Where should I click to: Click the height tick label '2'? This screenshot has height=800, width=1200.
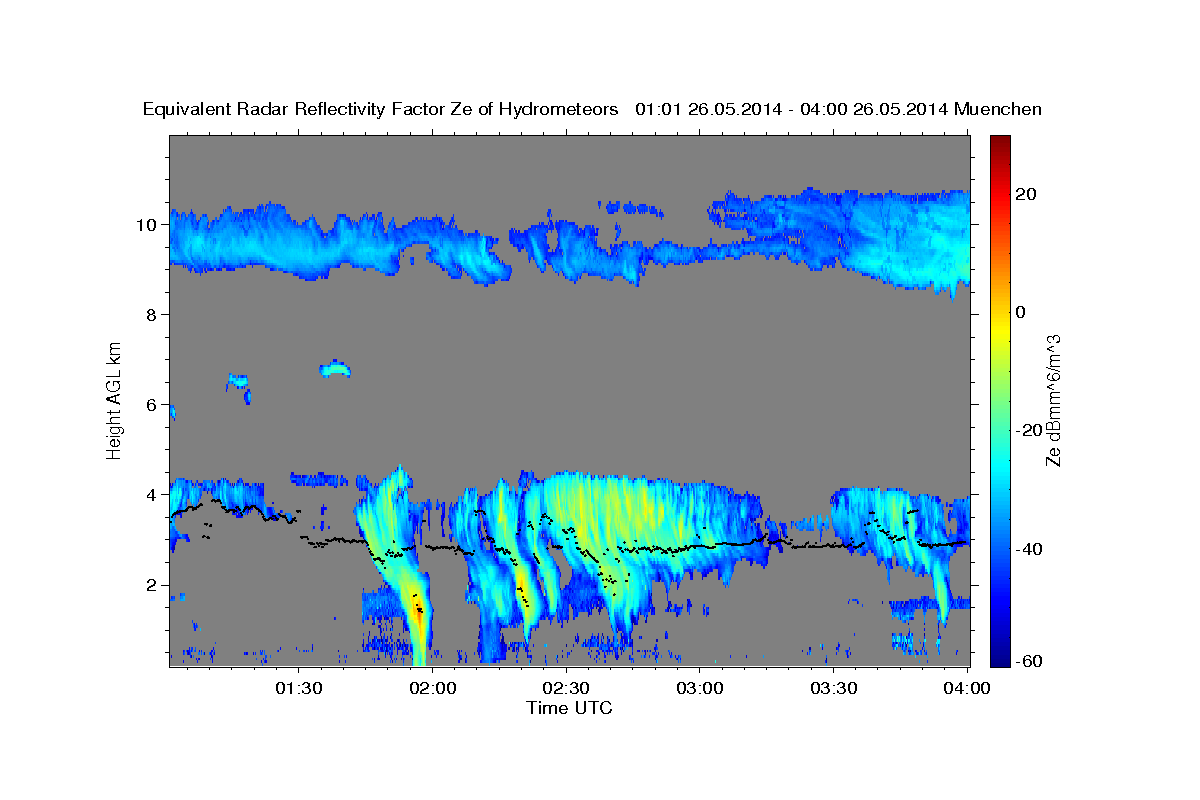pos(153,585)
